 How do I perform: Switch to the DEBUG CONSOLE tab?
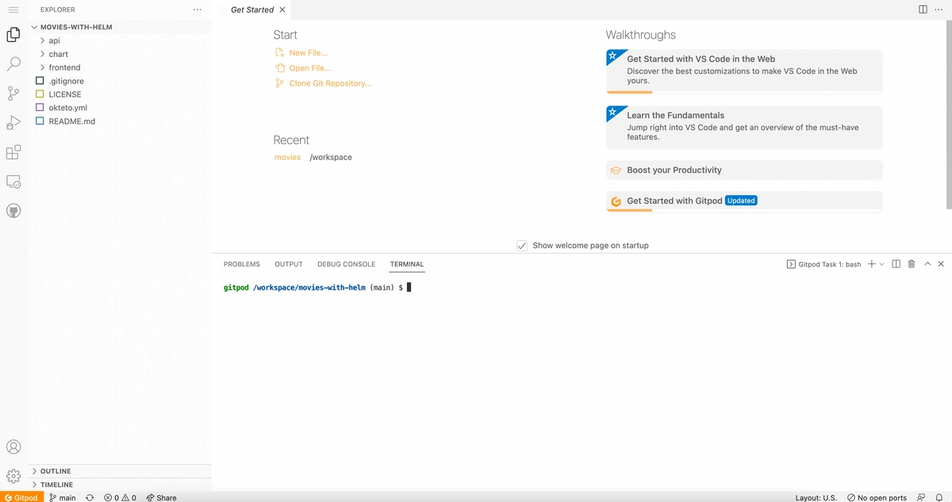coord(346,264)
